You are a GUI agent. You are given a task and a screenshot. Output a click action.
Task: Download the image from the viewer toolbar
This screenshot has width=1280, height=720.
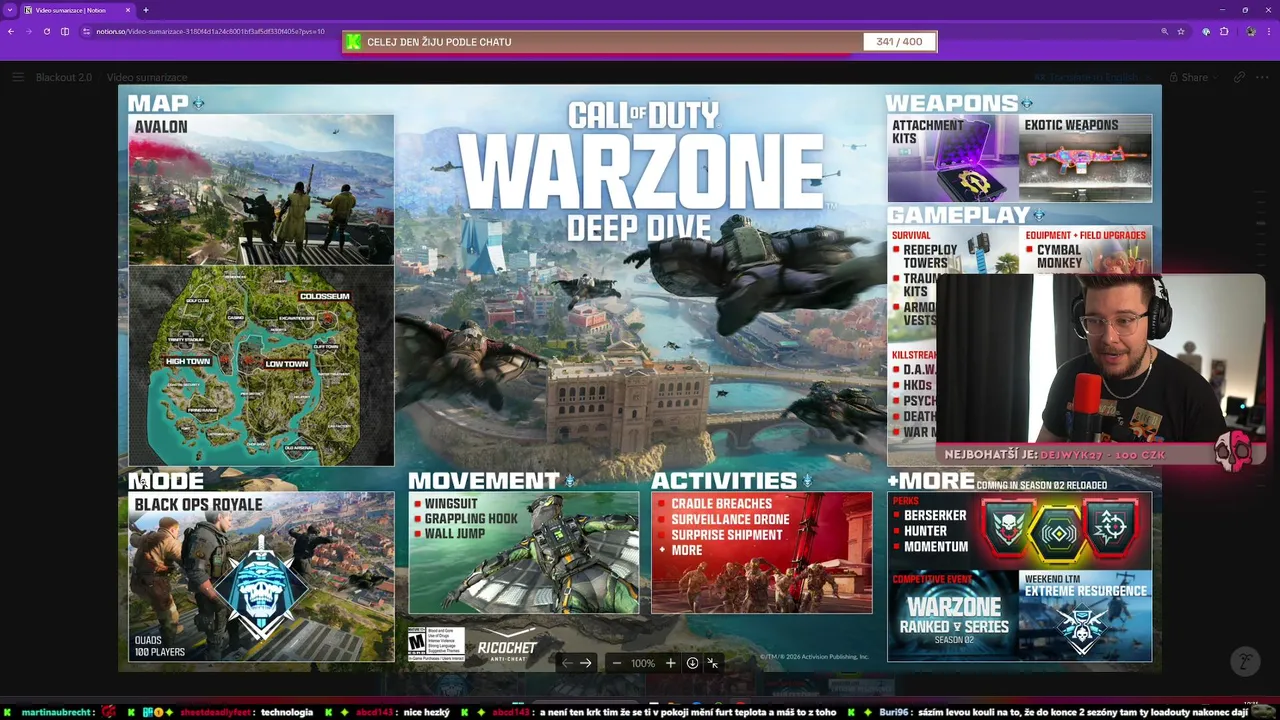(x=692, y=663)
